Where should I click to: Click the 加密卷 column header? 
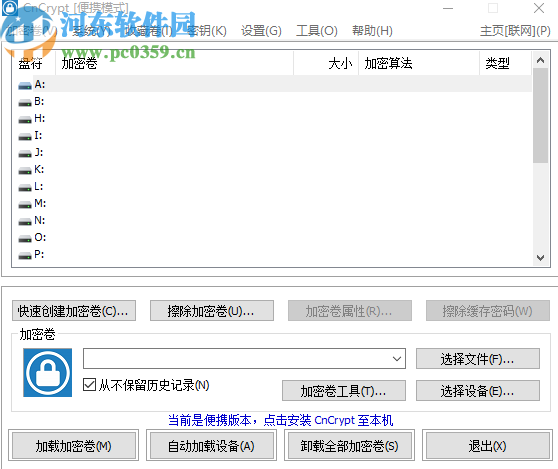tap(174, 63)
